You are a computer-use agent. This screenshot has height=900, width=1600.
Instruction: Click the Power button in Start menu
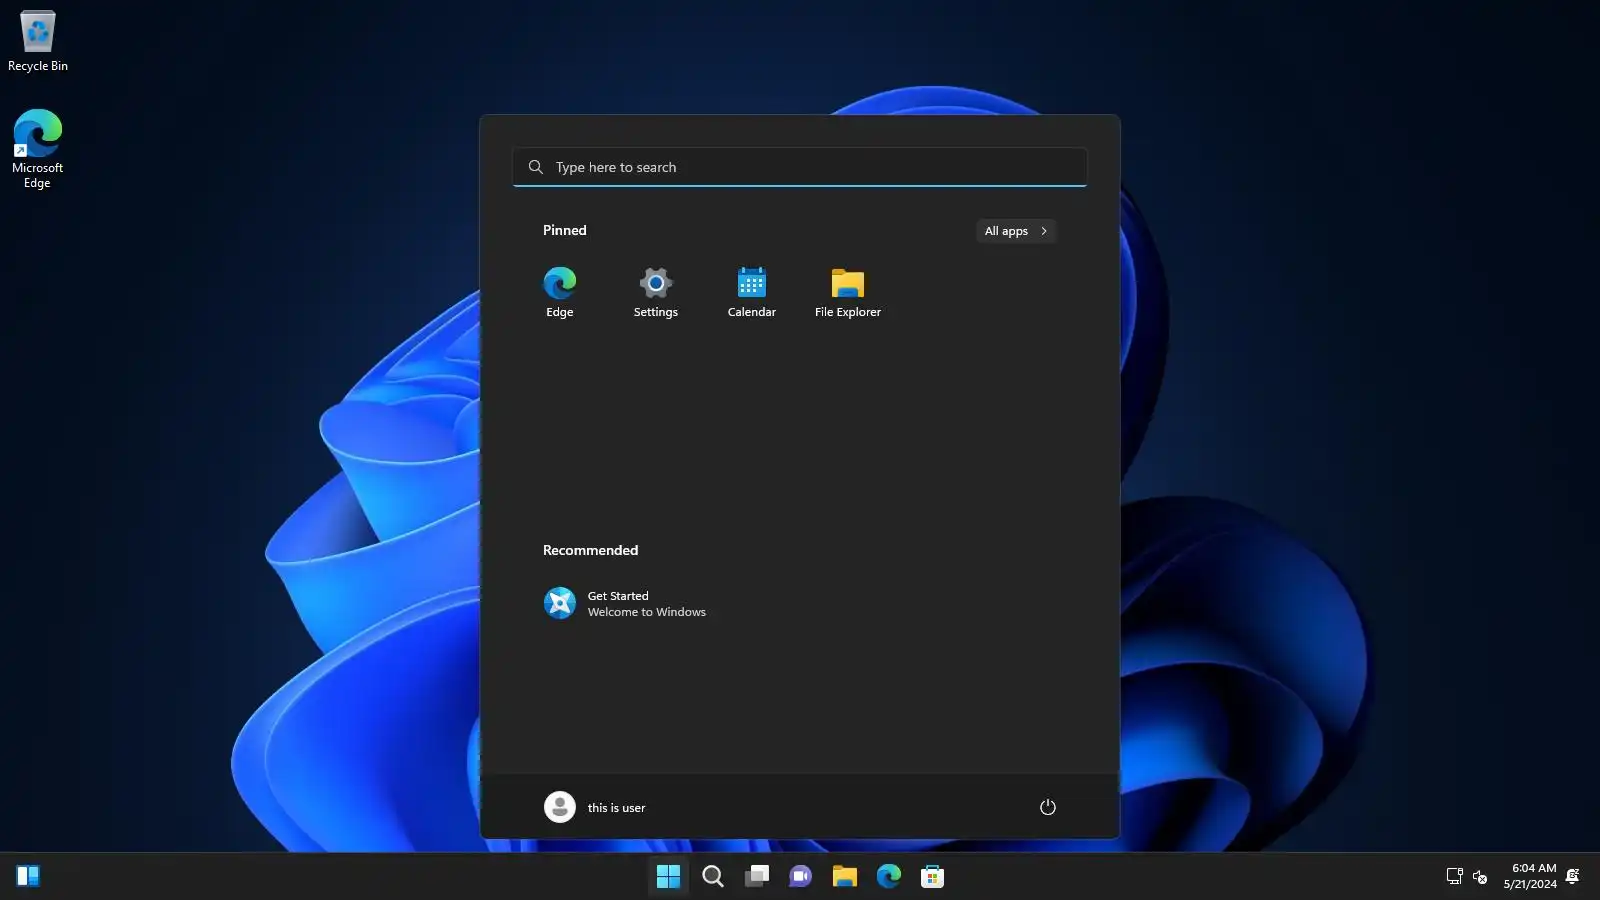[x=1047, y=807]
